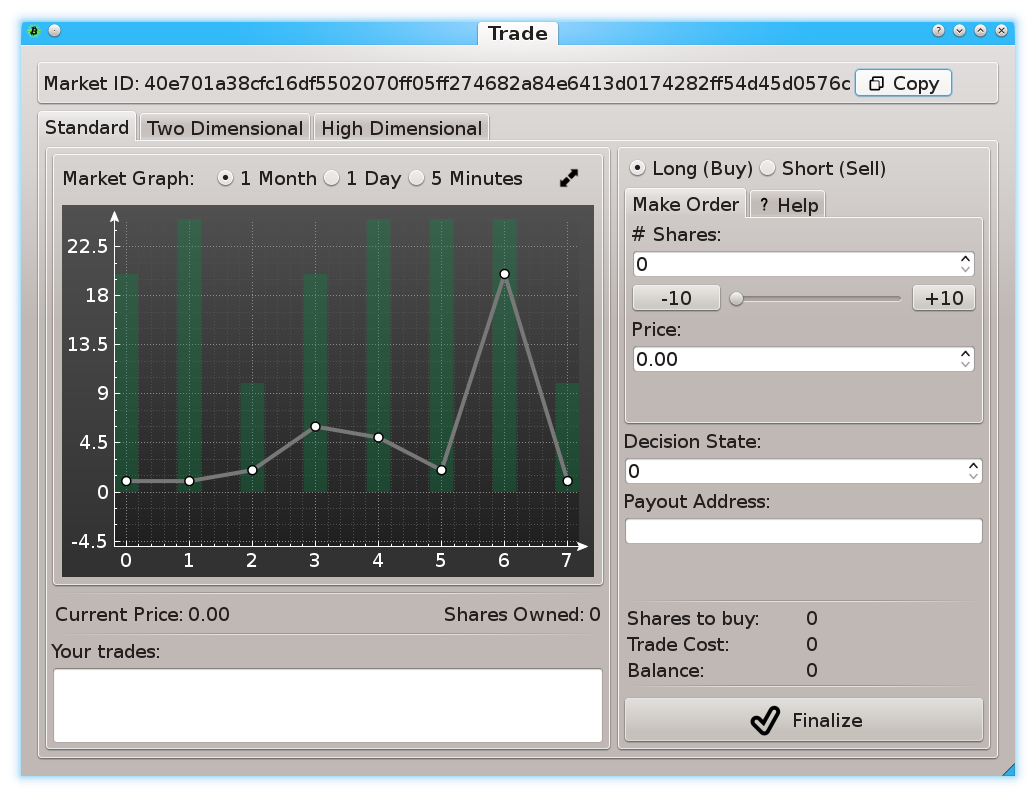Click the down-chevron shade icon in the titlebar

(959, 31)
